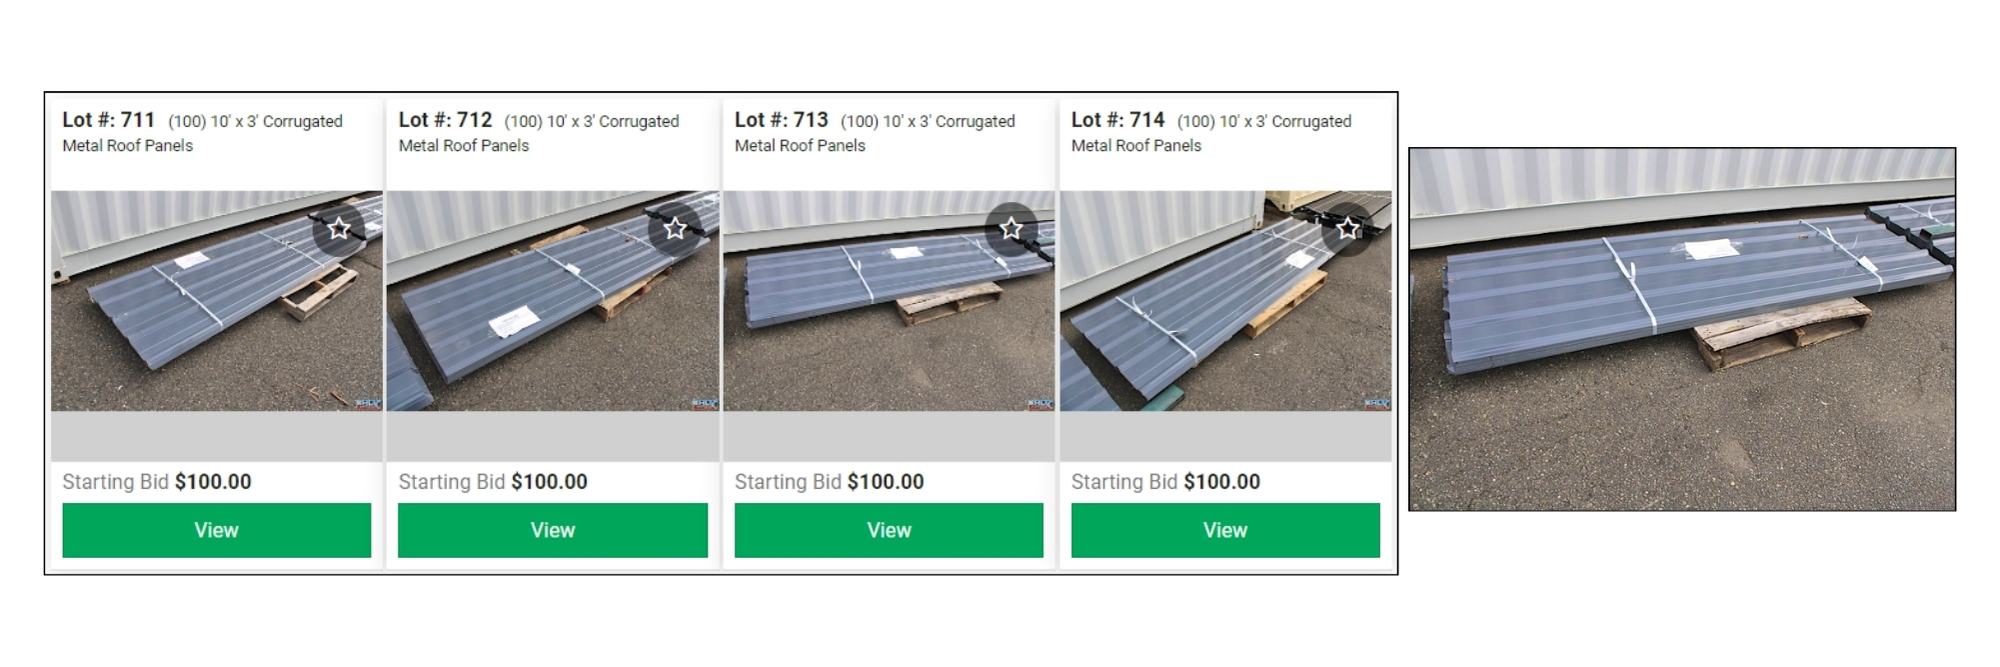Toggle favorite star on Lot 713
Image resolution: width=2000 pixels, height=667 pixels.
(1011, 229)
